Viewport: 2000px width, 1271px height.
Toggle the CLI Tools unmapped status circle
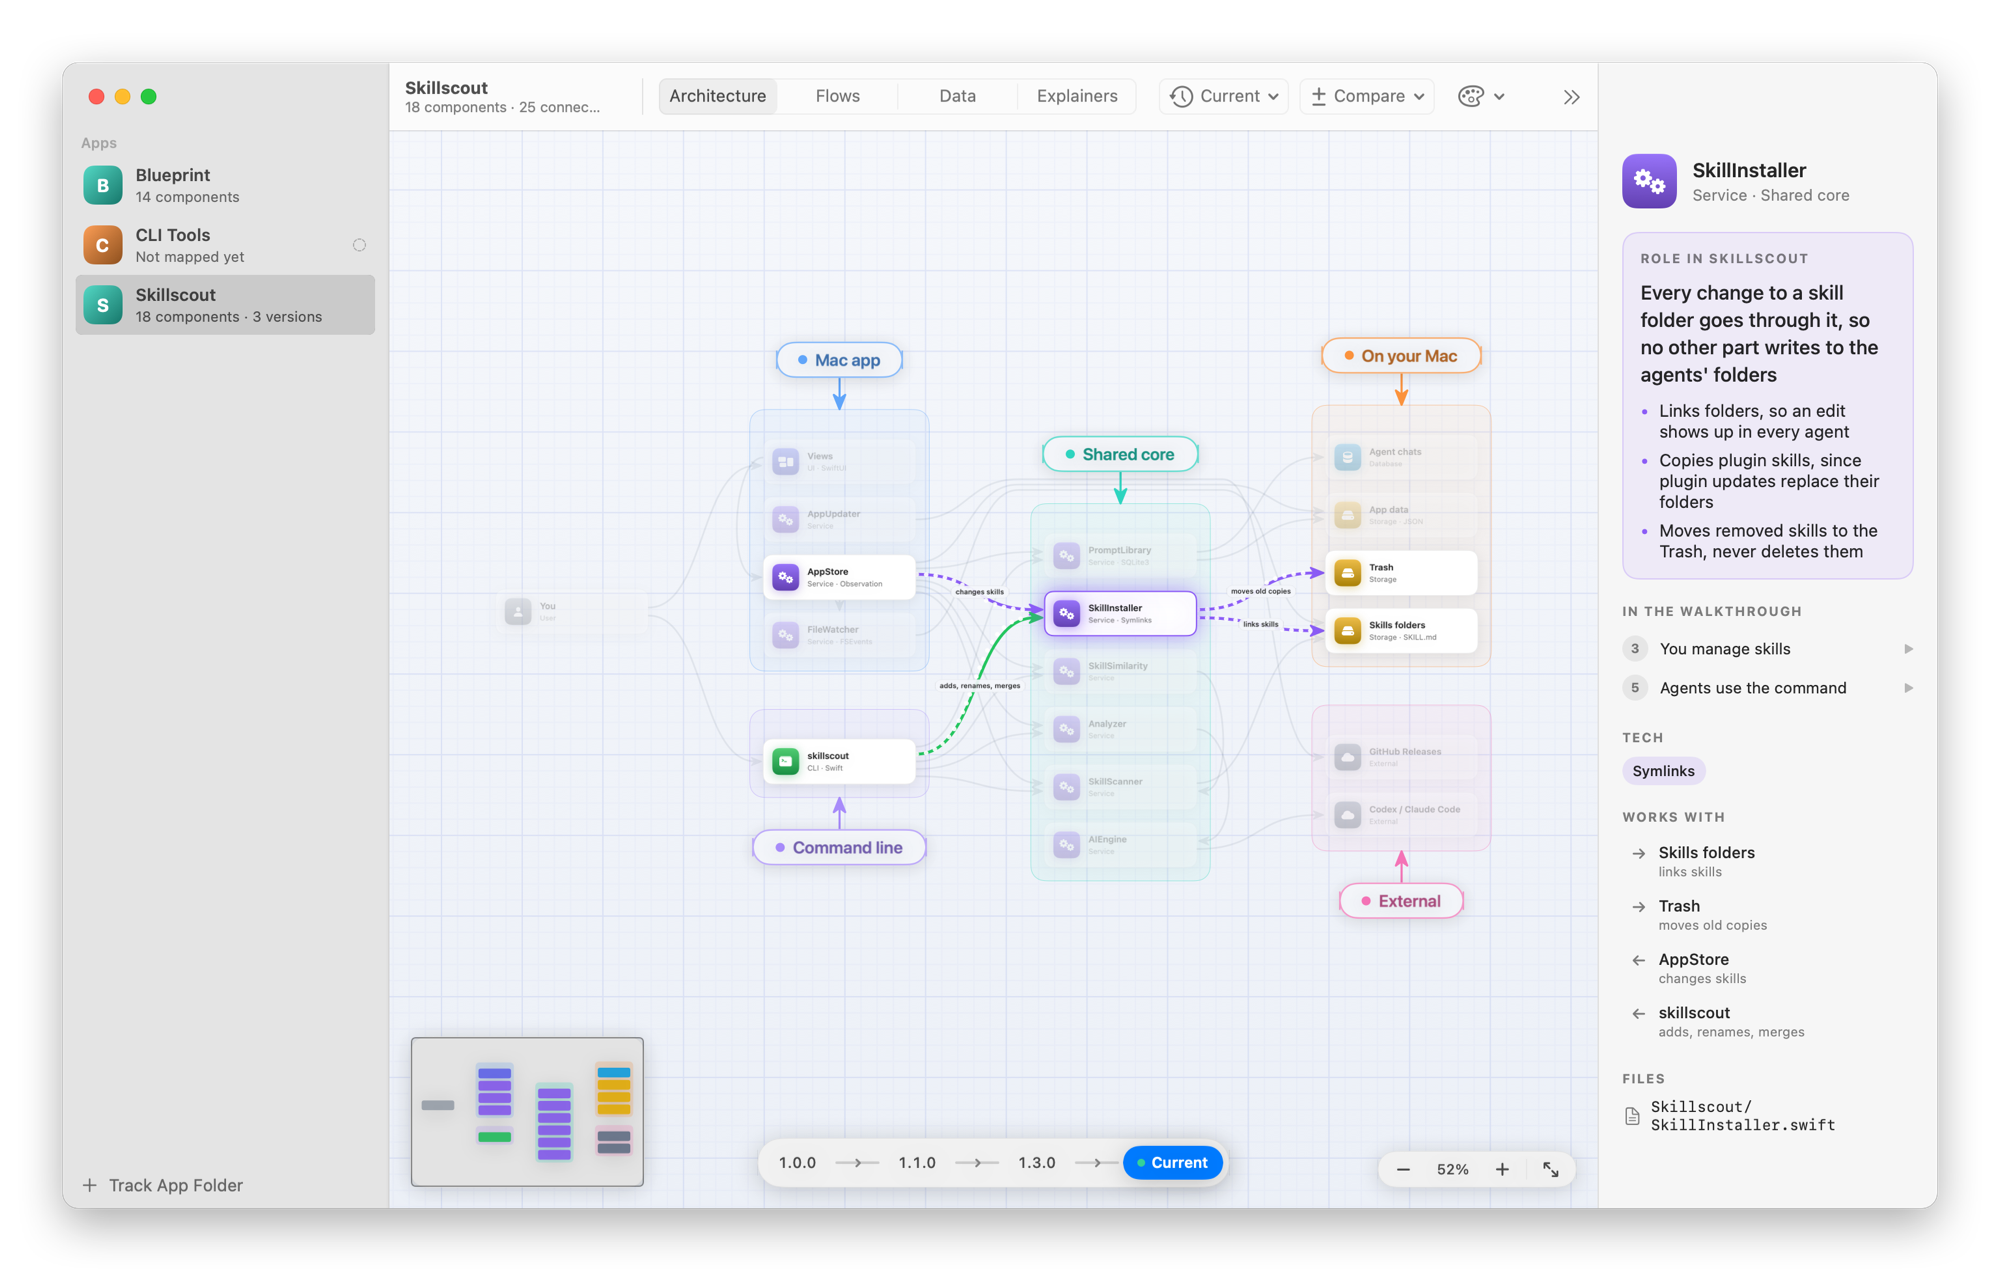pyautogui.click(x=359, y=245)
